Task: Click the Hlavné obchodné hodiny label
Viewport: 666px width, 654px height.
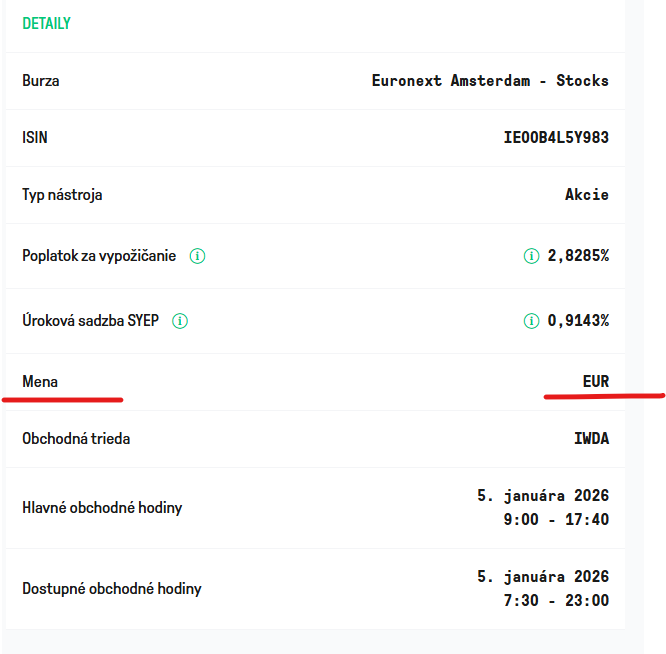Action: [x=102, y=507]
